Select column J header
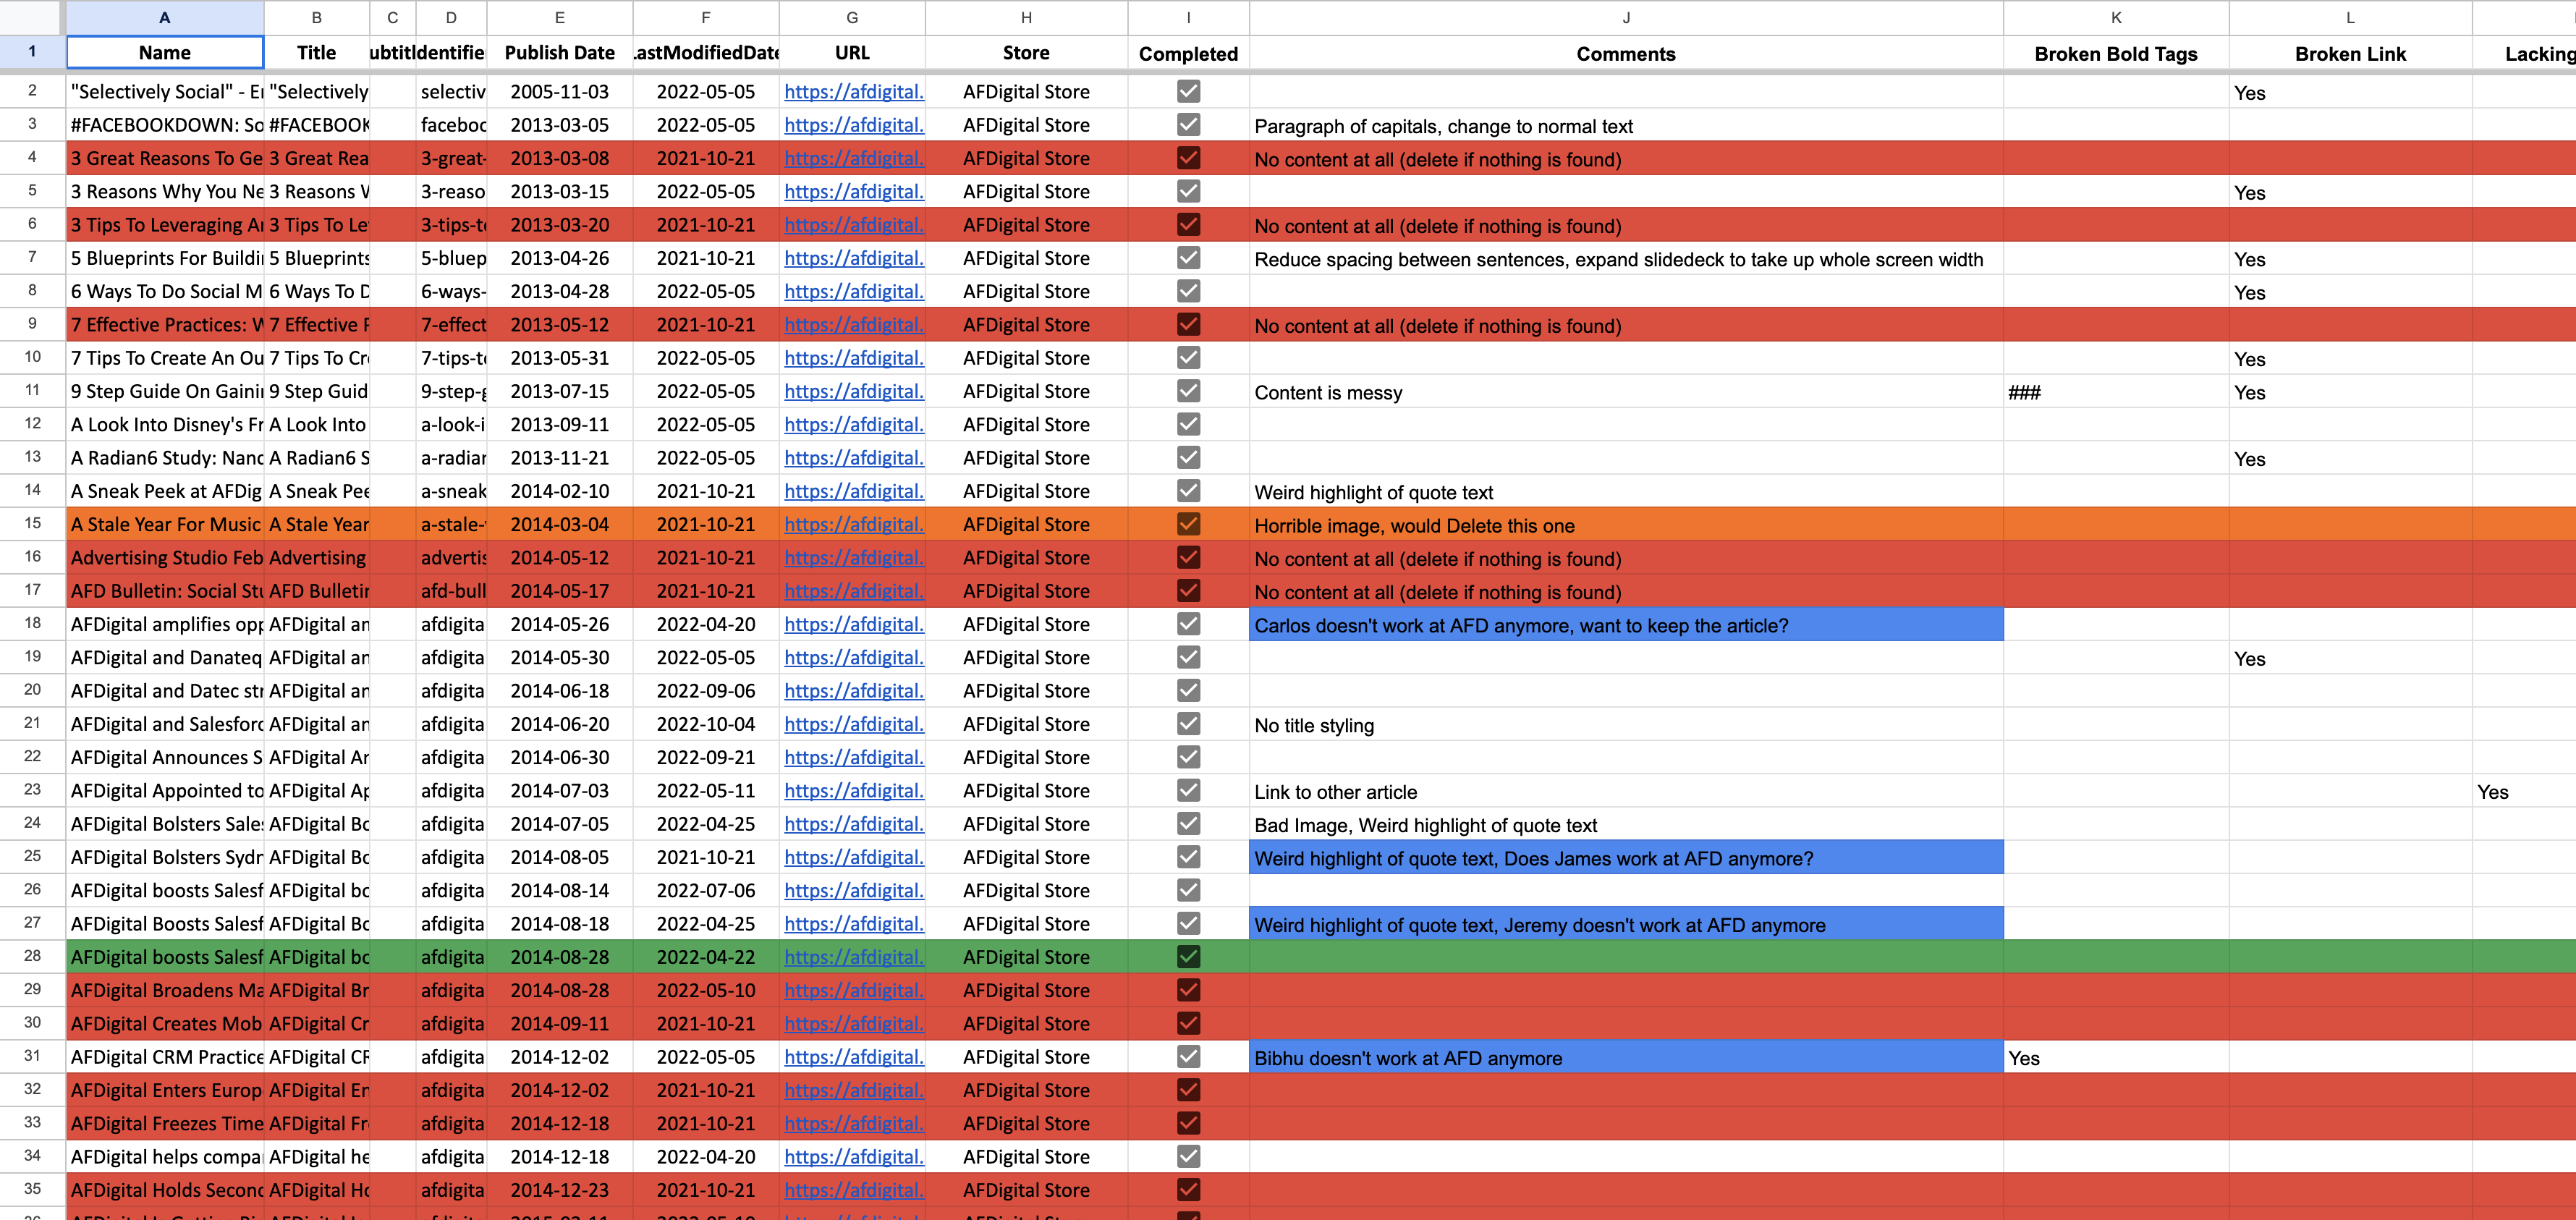The width and height of the screenshot is (2576, 1220). pyautogui.click(x=1626, y=17)
